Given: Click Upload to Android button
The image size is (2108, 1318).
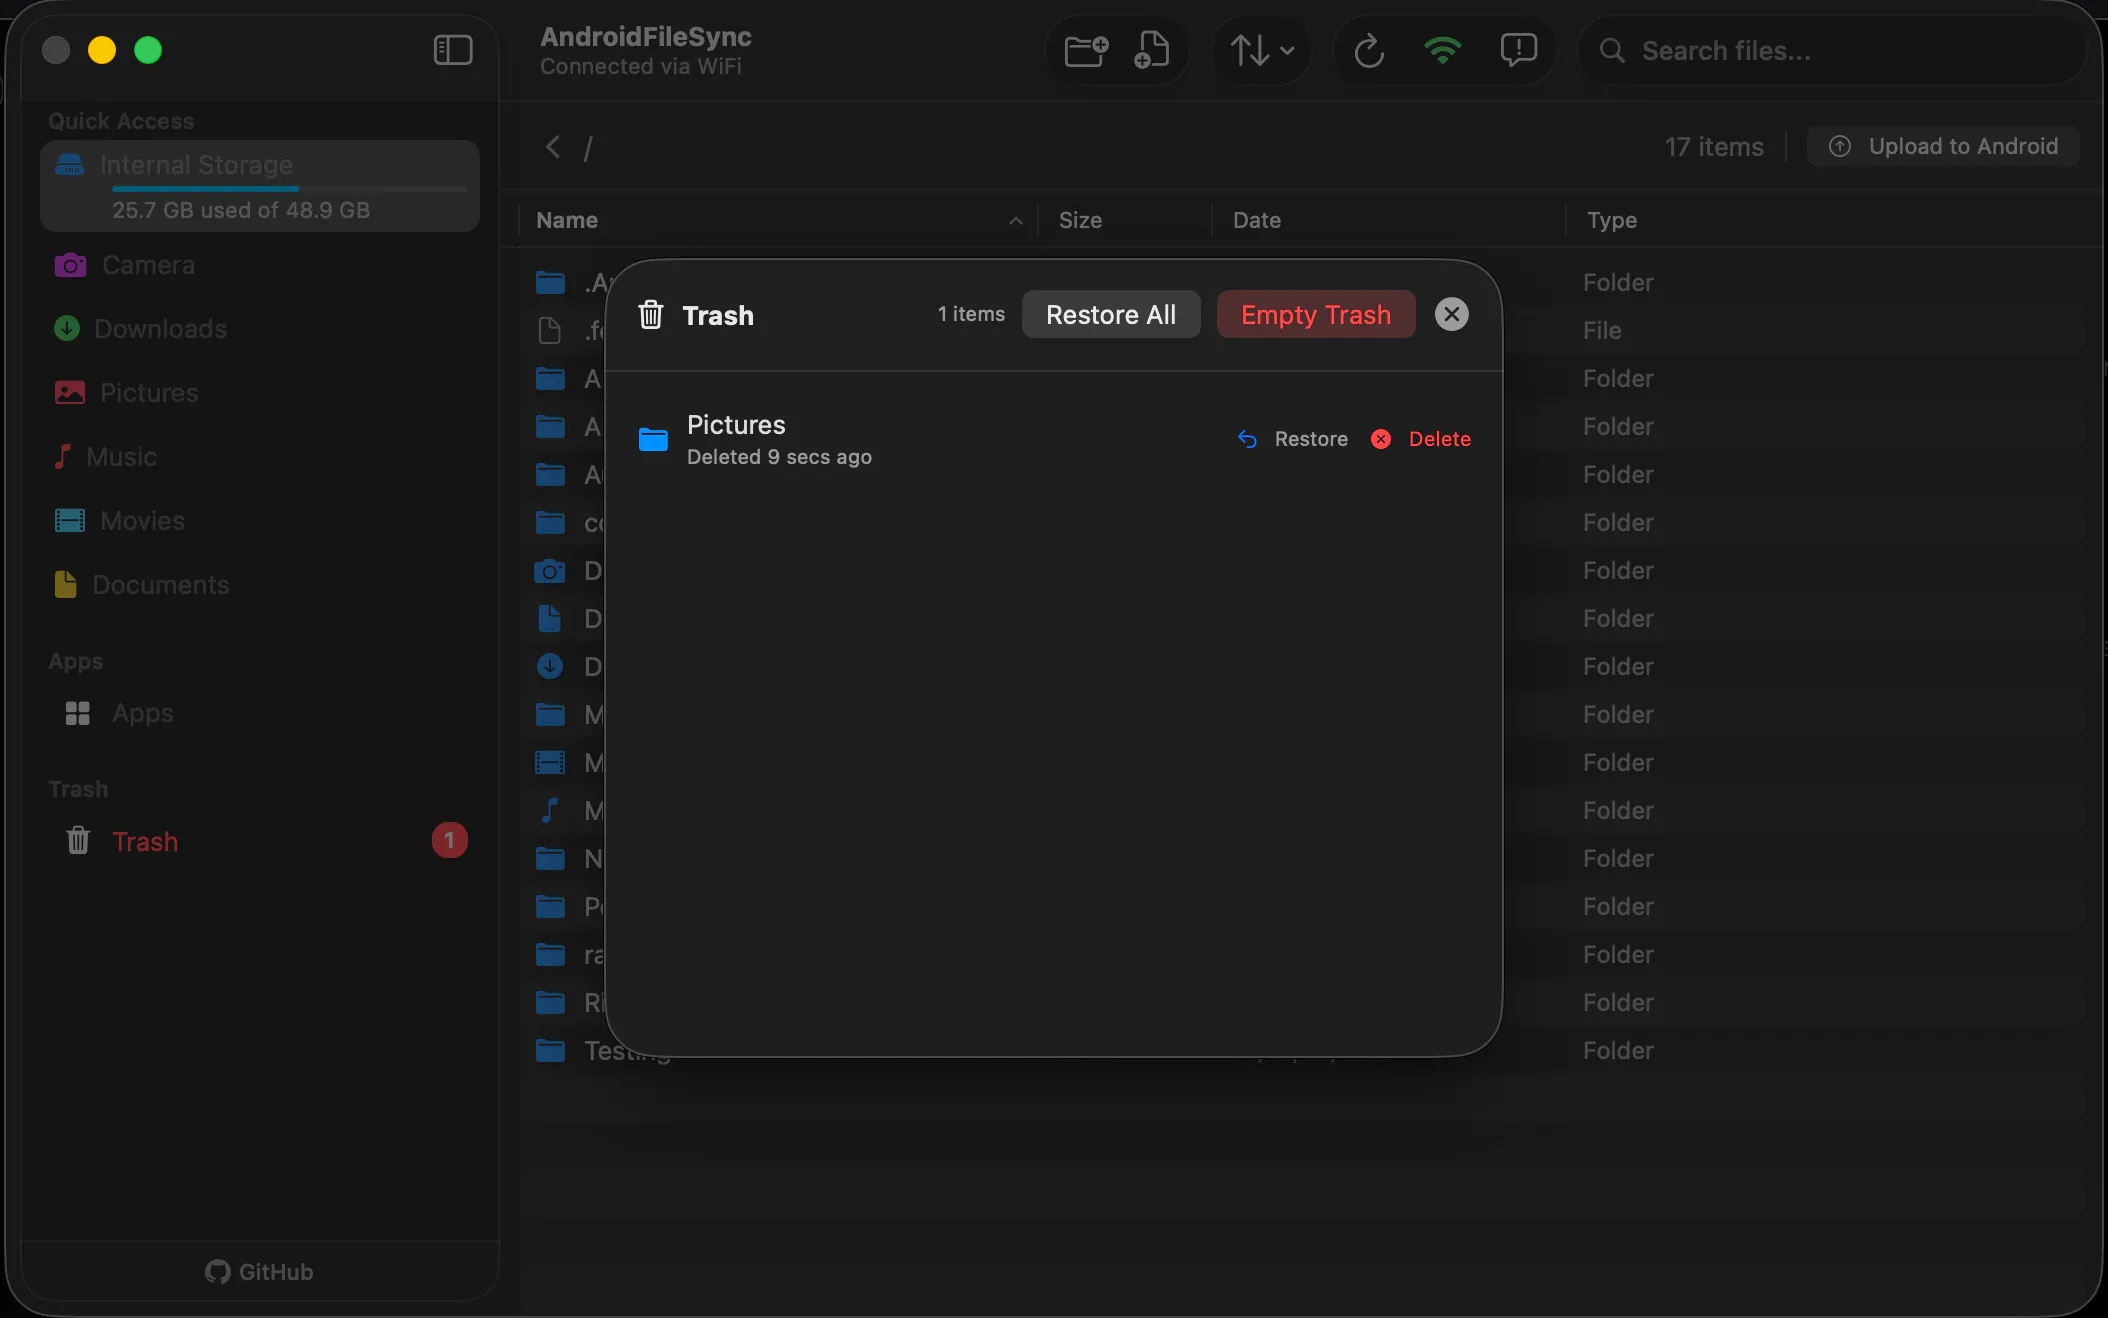Looking at the screenshot, I should (1943, 146).
